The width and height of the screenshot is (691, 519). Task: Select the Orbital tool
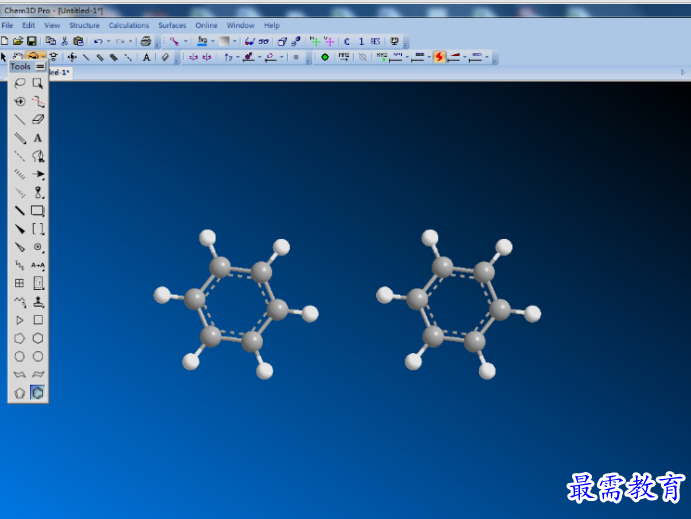[x=38, y=193]
